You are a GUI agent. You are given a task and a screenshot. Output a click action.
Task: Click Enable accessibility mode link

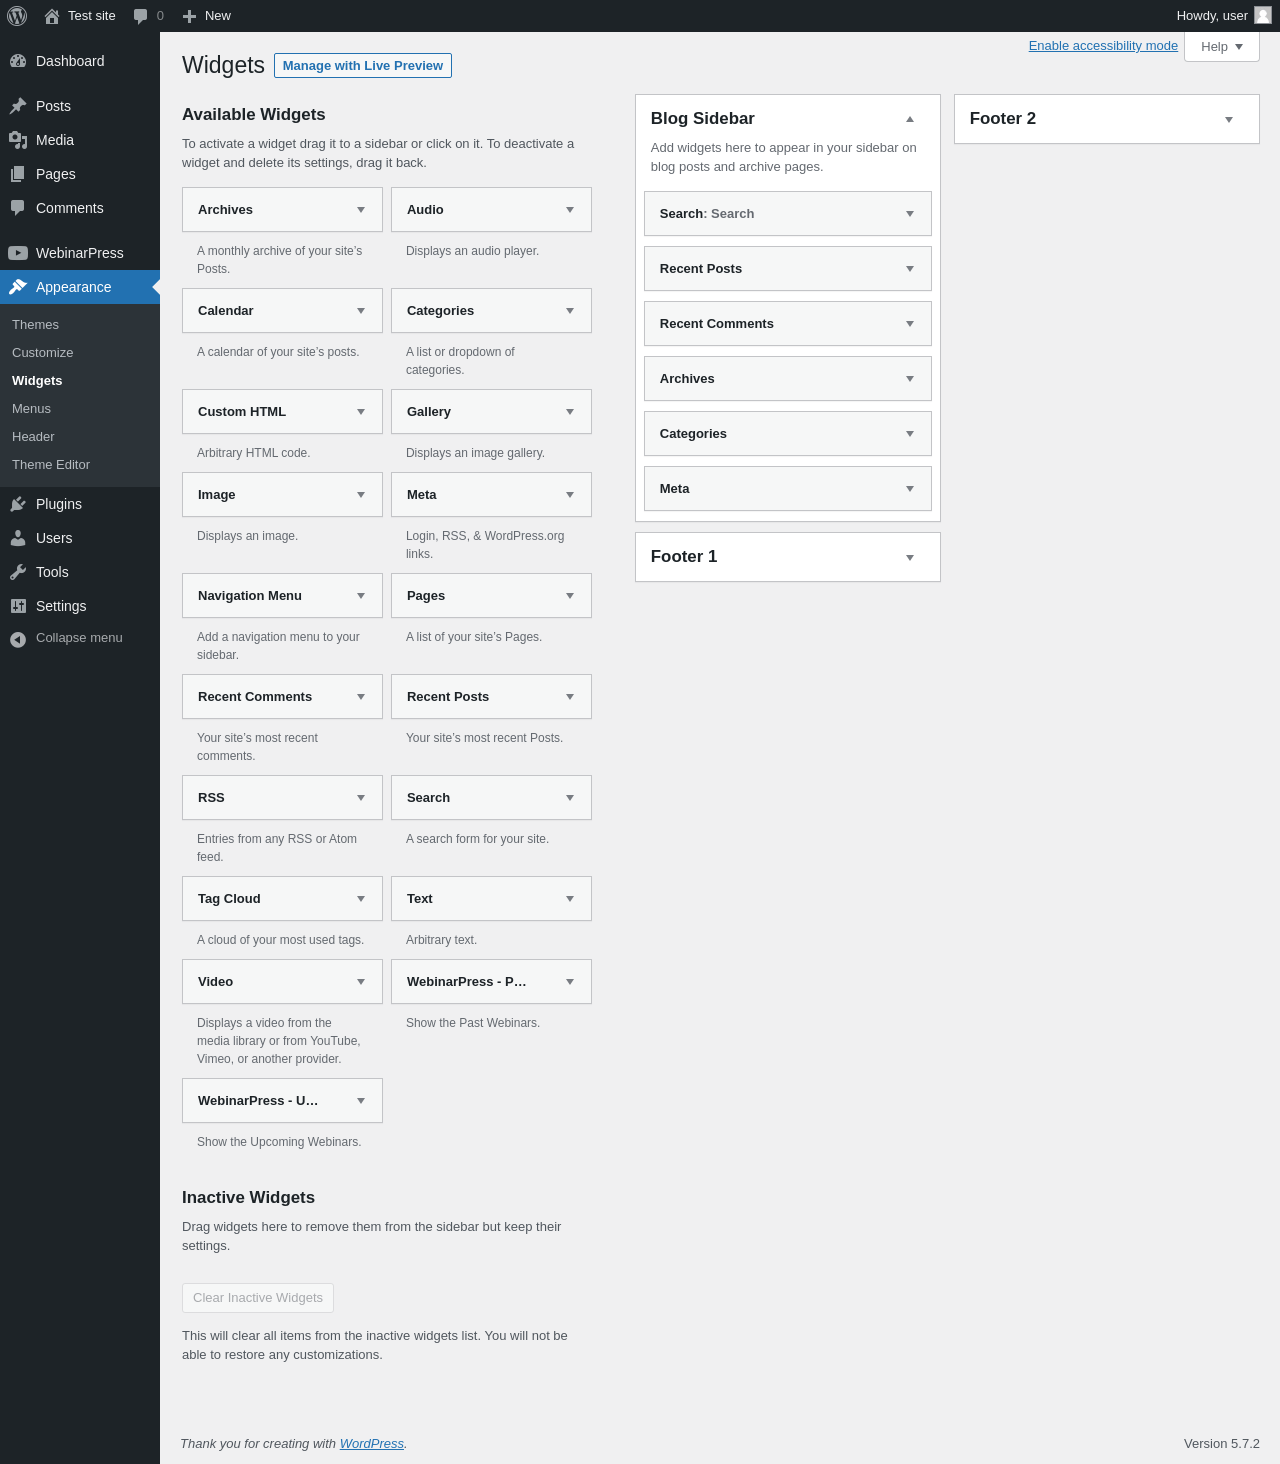1103,46
